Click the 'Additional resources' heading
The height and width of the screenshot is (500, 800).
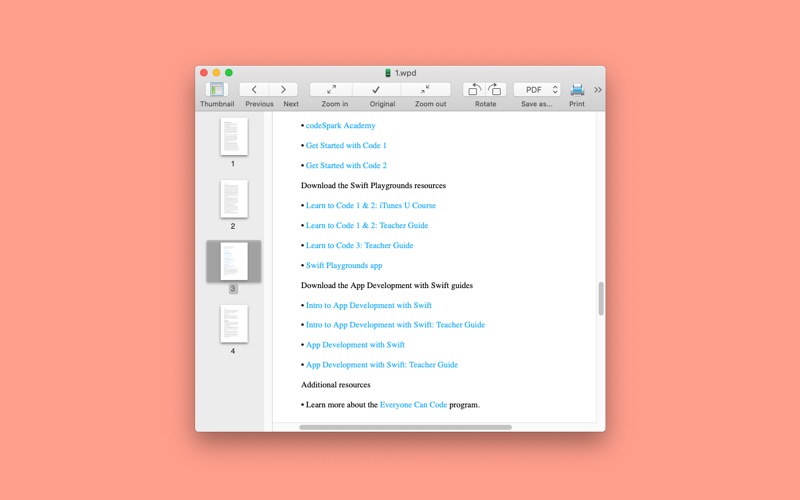pos(336,385)
